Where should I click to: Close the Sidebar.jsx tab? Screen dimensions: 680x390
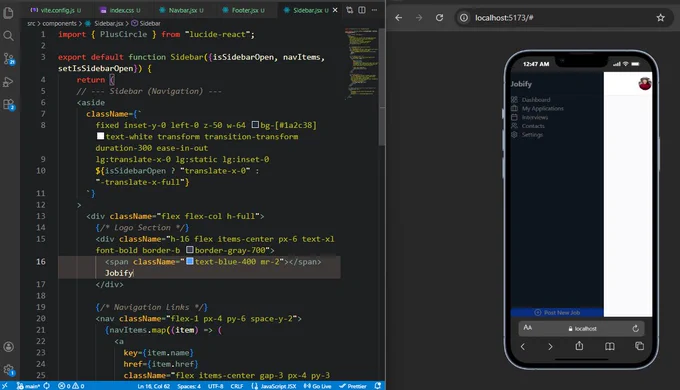tap(335, 10)
